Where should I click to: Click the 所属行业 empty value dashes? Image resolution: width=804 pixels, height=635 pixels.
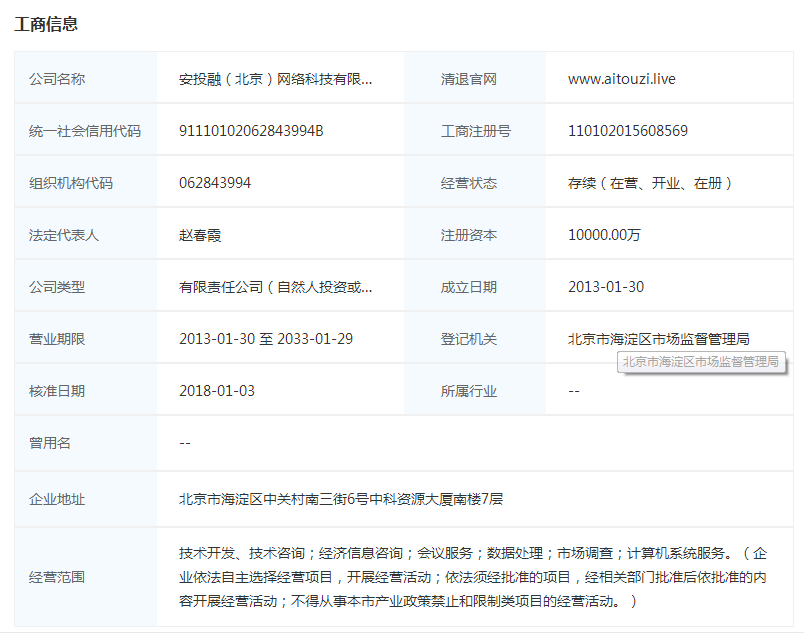574,391
